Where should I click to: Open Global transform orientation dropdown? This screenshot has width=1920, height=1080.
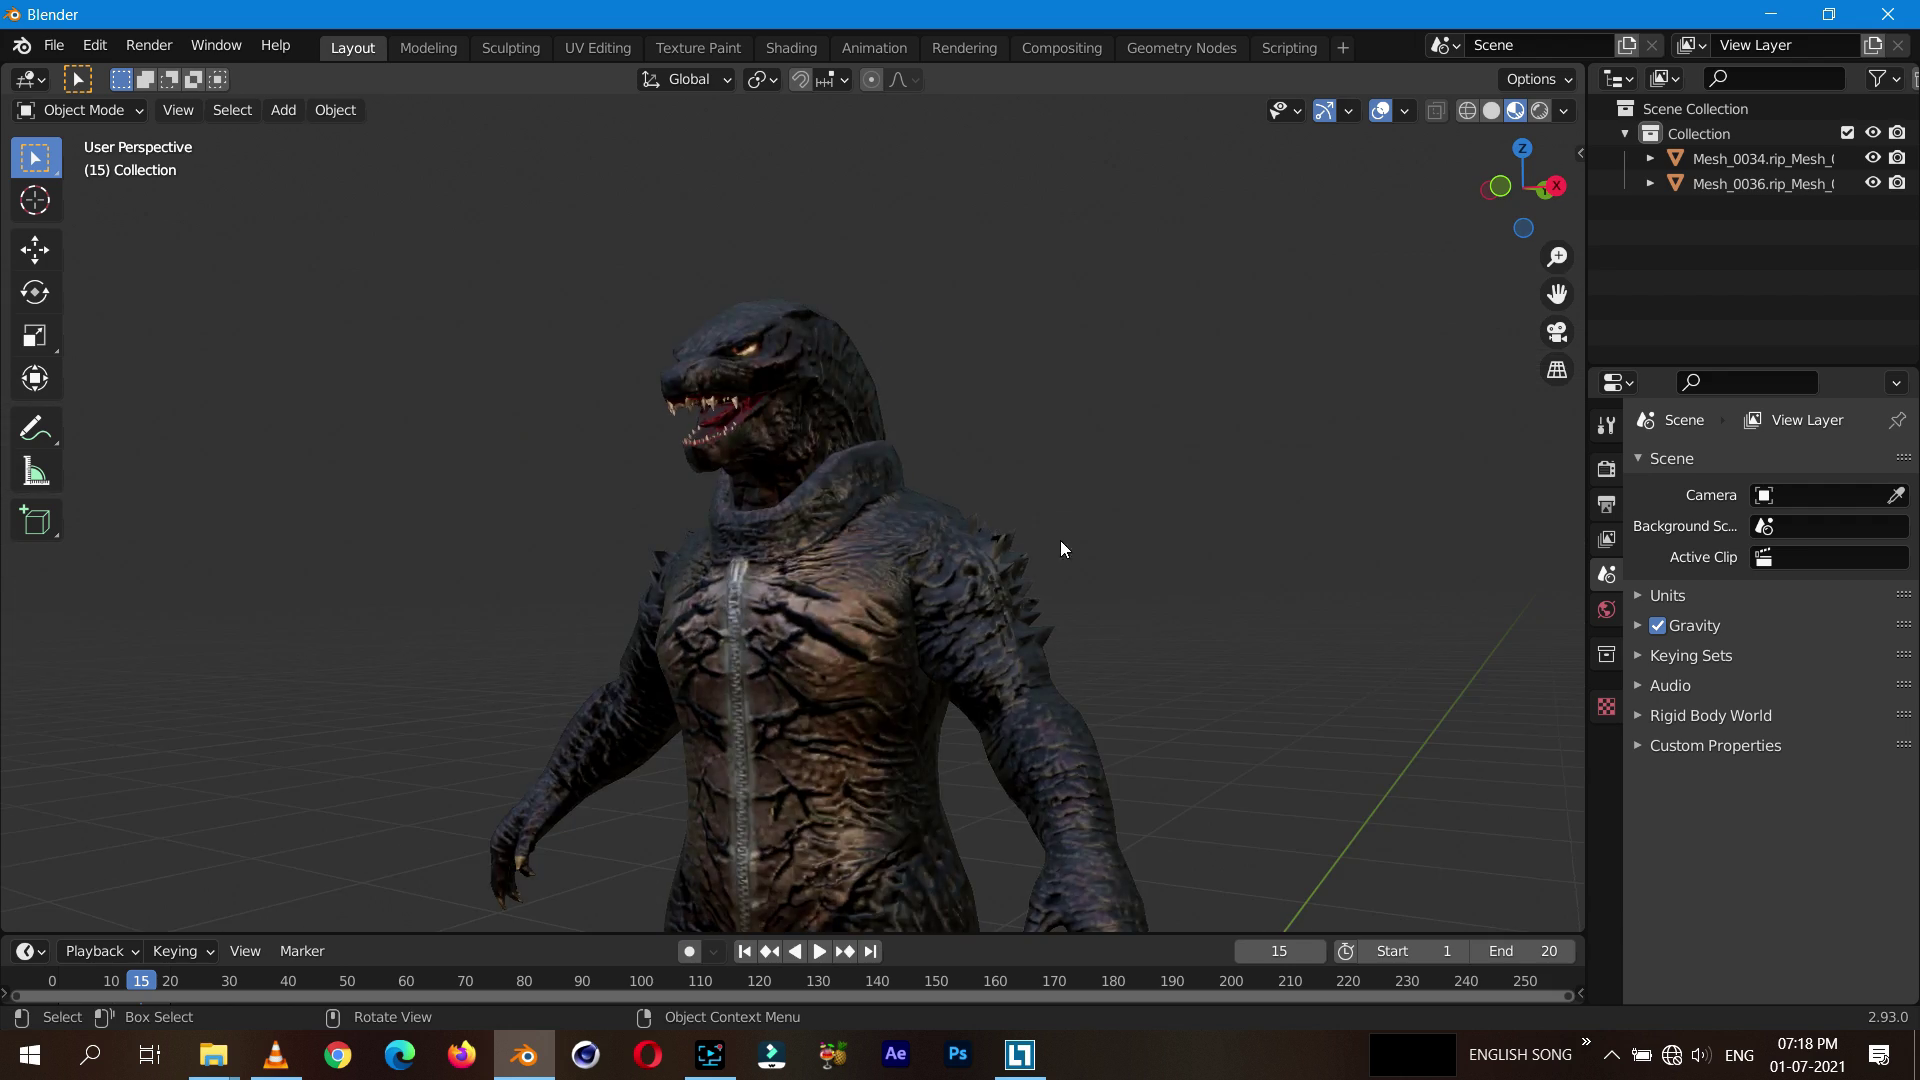point(686,80)
